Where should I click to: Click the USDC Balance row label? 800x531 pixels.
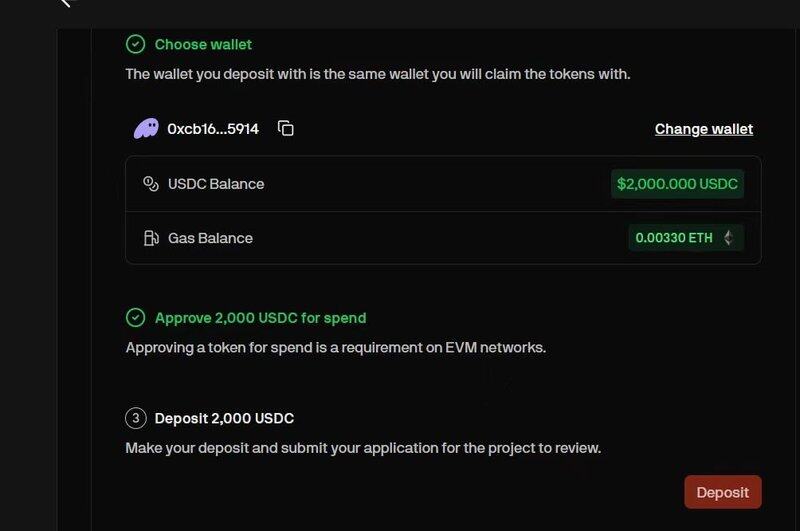click(216, 184)
